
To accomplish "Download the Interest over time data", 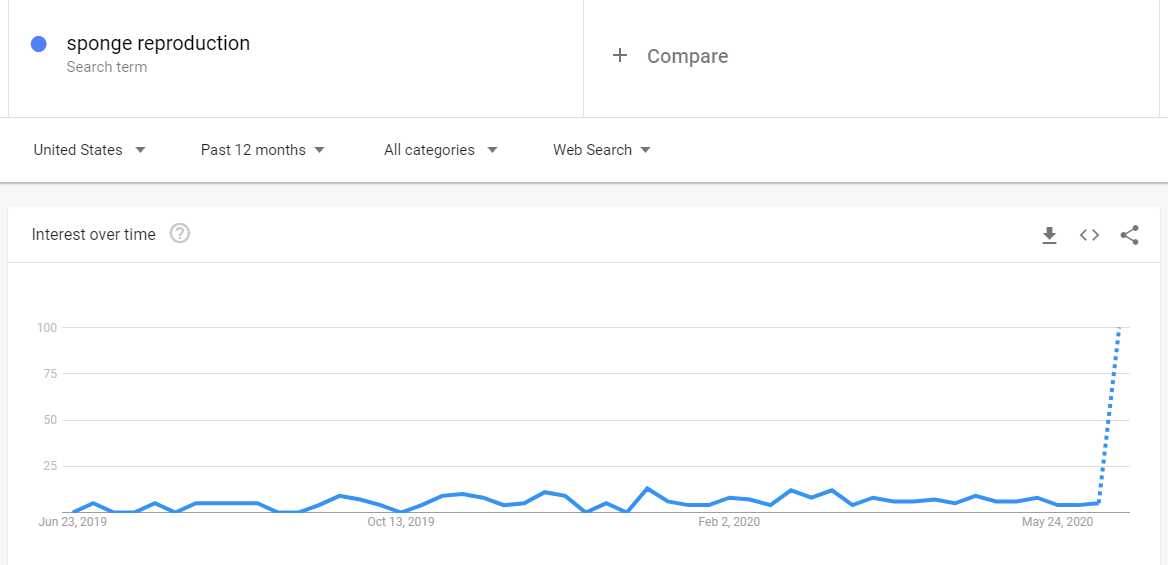I will [1050, 236].
